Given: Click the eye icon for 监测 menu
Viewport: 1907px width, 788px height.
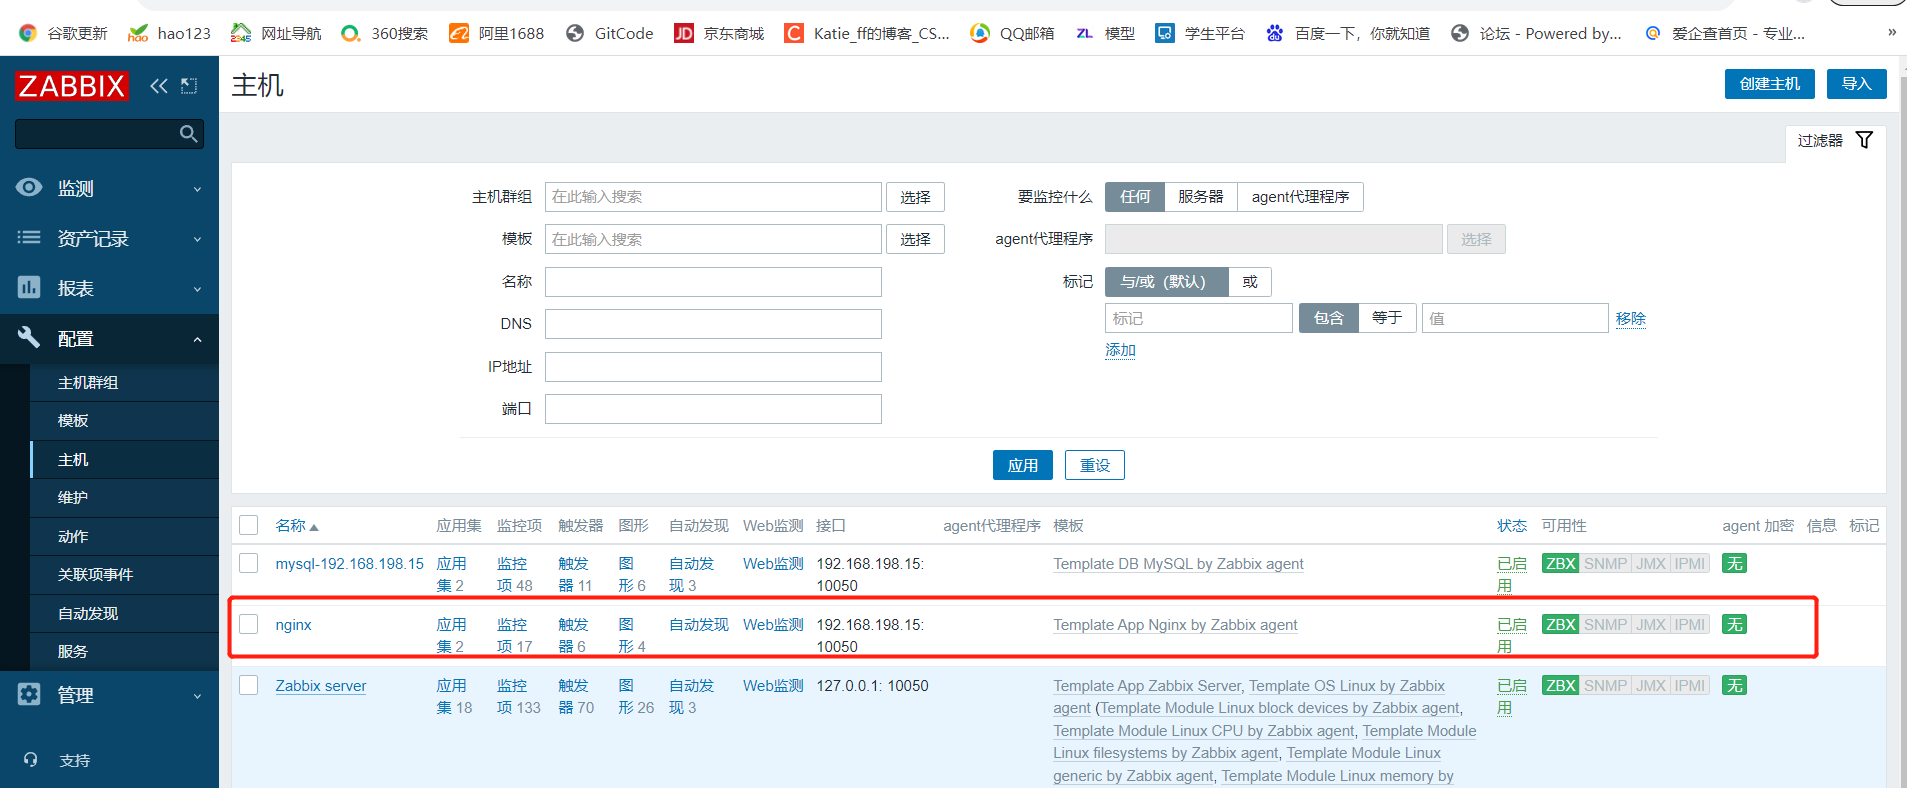Looking at the screenshot, I should coord(29,187).
